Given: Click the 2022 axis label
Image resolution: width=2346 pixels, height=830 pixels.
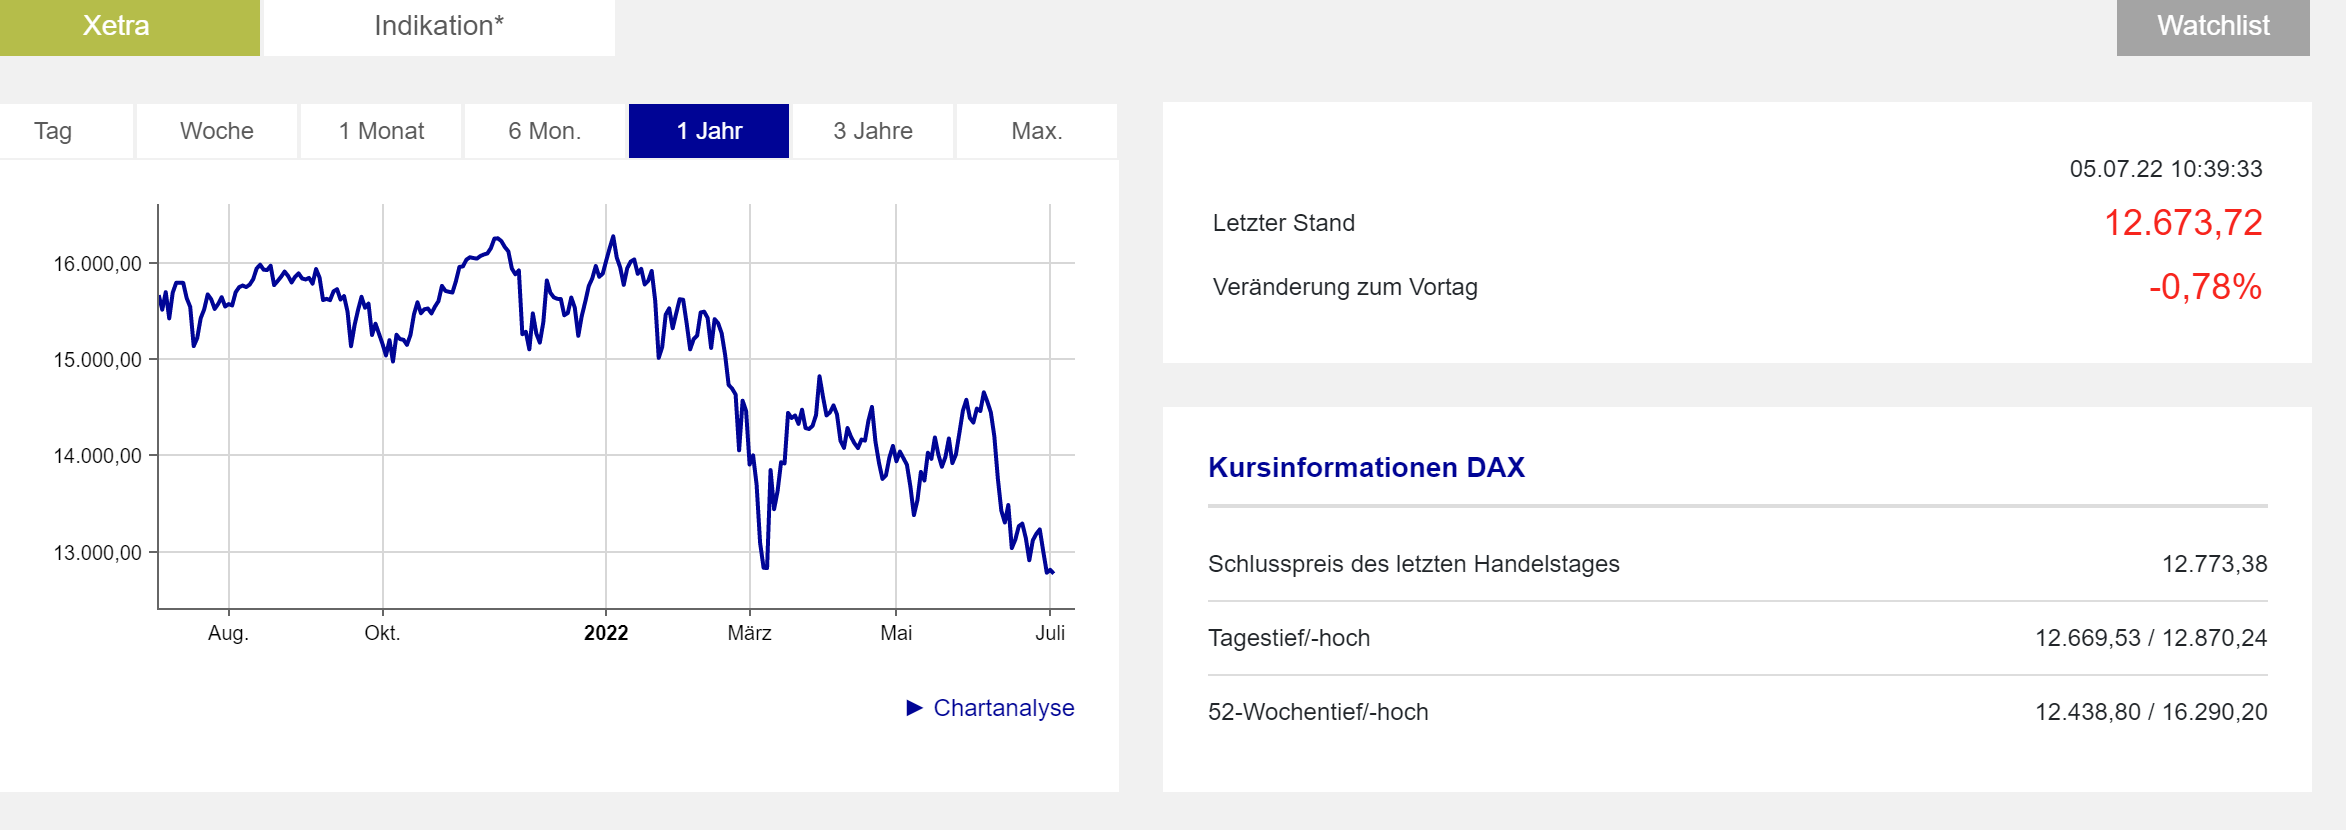Looking at the screenshot, I should pos(606,633).
